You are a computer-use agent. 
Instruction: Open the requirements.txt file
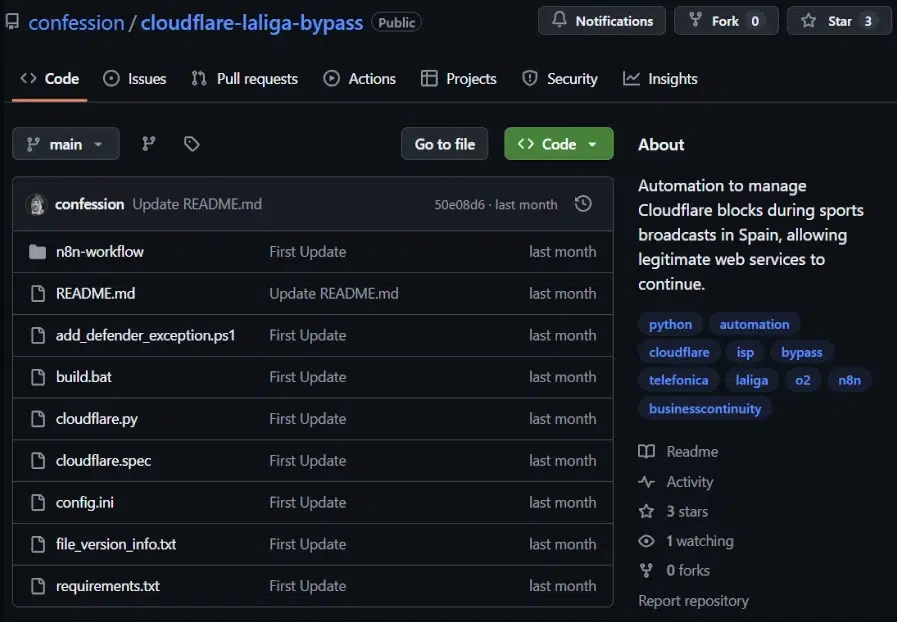click(108, 586)
